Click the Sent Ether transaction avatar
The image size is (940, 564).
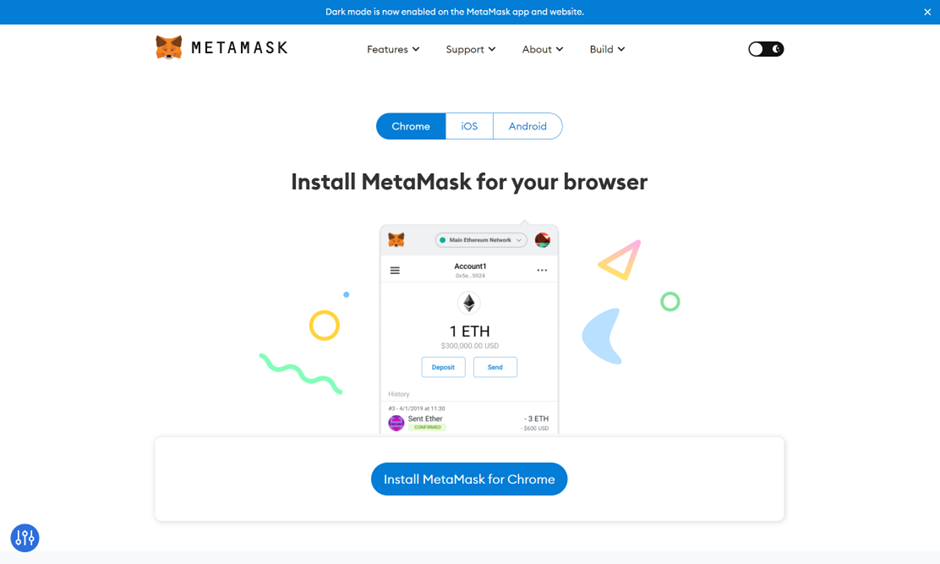(x=396, y=423)
